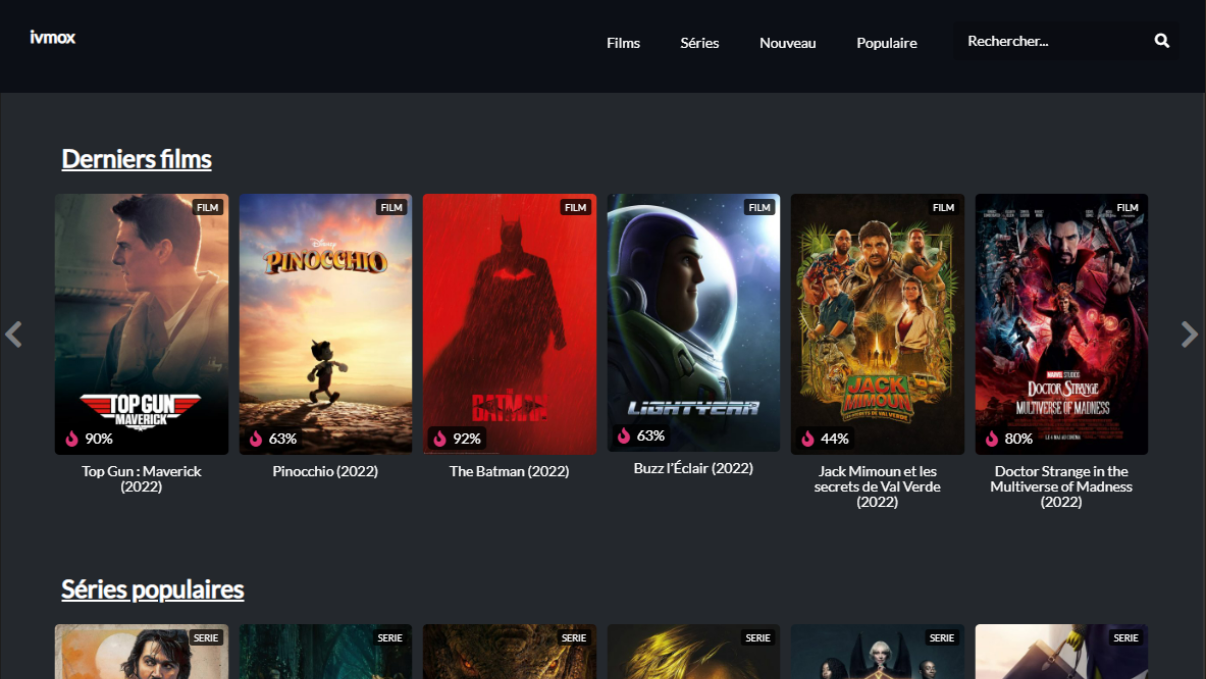
Task: Go to the Nouveau section
Action: (x=787, y=43)
